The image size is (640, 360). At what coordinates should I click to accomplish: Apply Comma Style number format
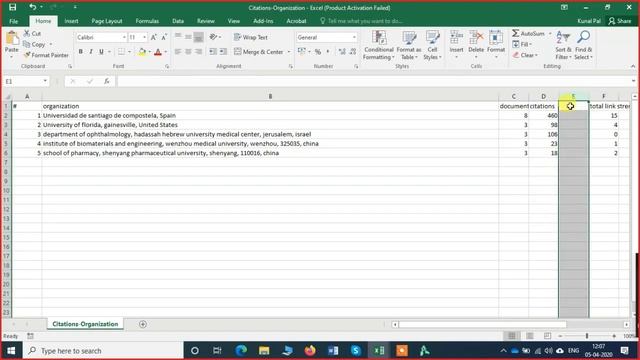click(328, 52)
